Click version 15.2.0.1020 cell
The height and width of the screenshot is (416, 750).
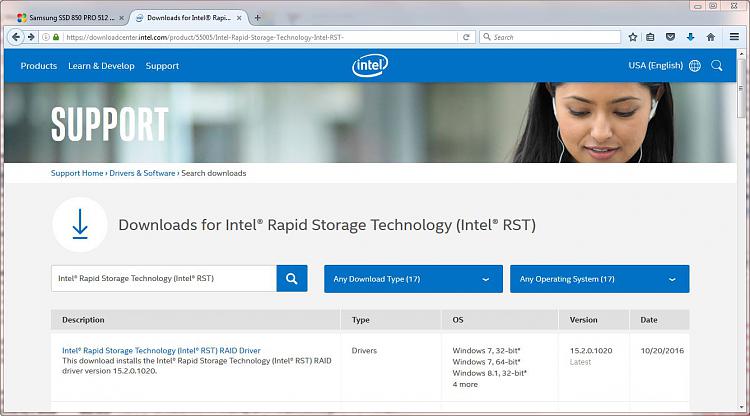[x=591, y=350]
